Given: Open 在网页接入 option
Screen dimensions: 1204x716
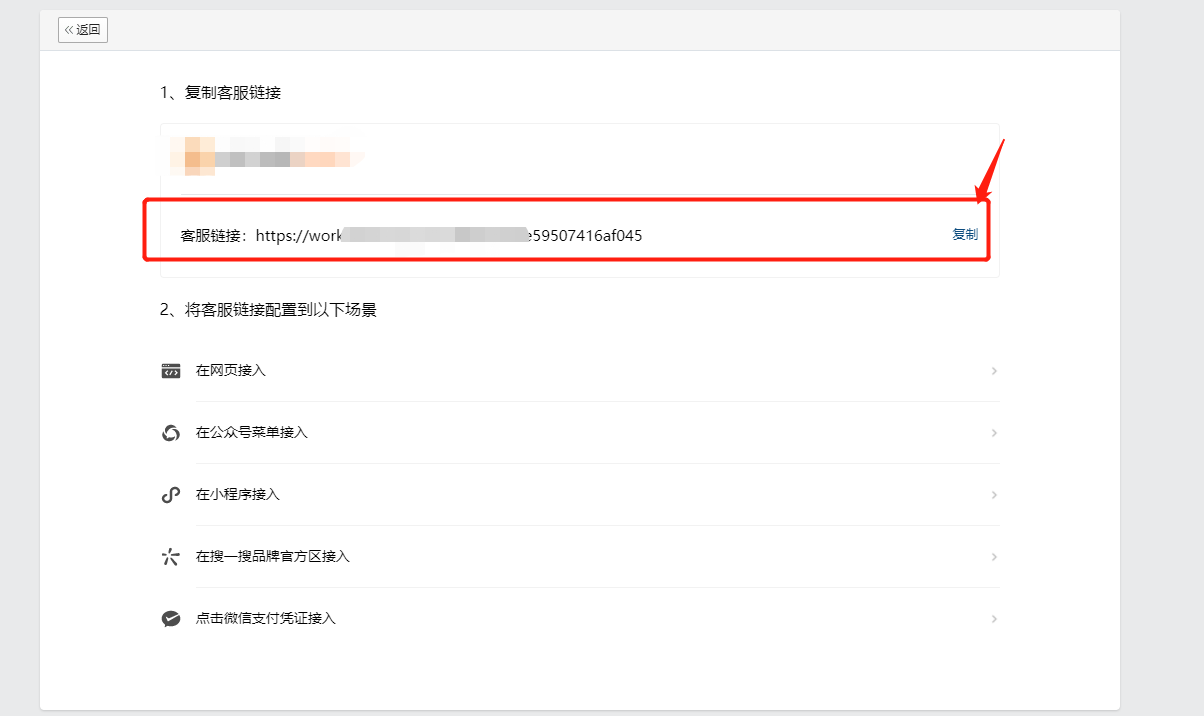Looking at the screenshot, I should coord(231,371).
